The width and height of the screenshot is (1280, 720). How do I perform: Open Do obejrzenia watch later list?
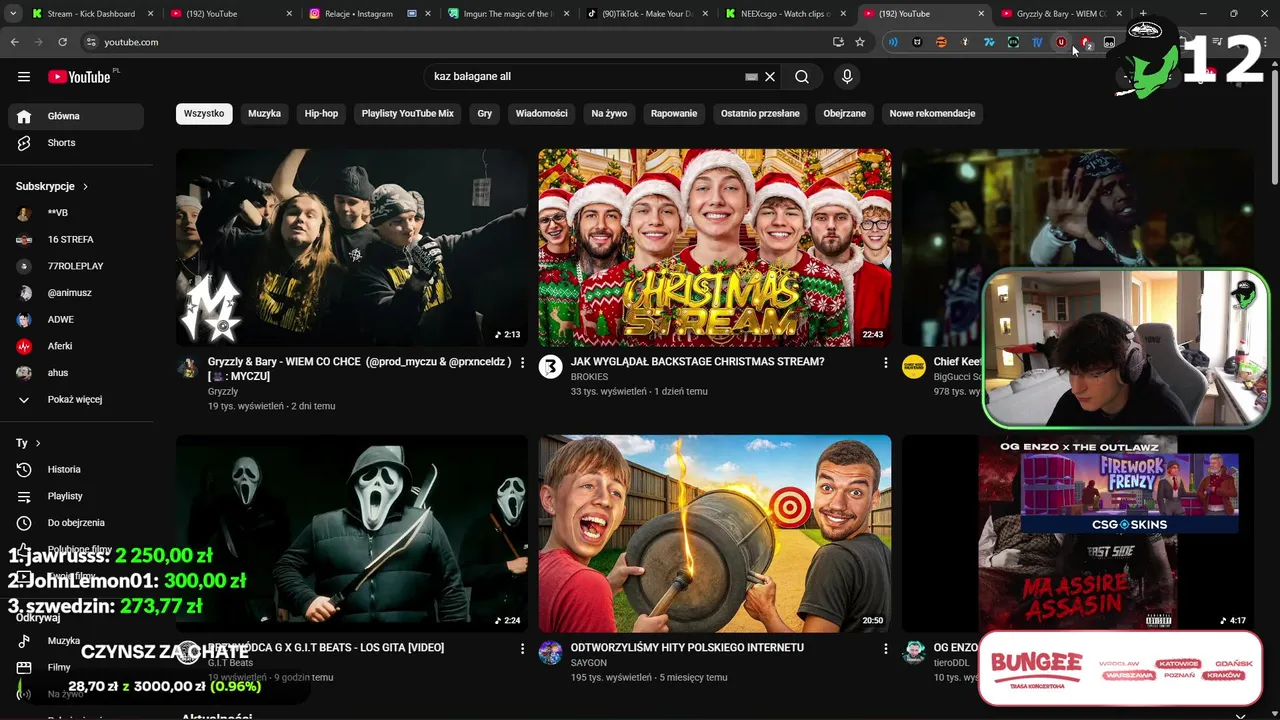tap(76, 523)
